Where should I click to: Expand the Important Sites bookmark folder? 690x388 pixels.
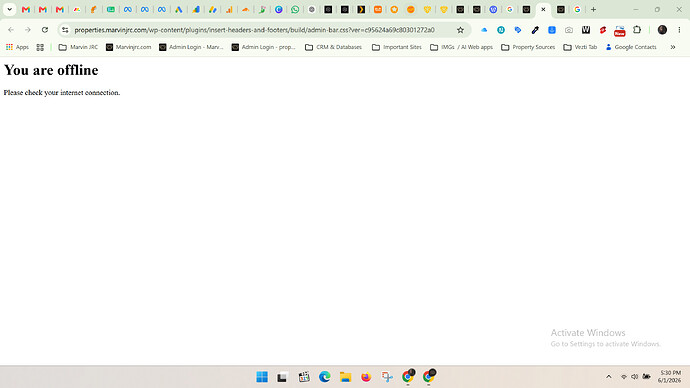(x=397, y=47)
